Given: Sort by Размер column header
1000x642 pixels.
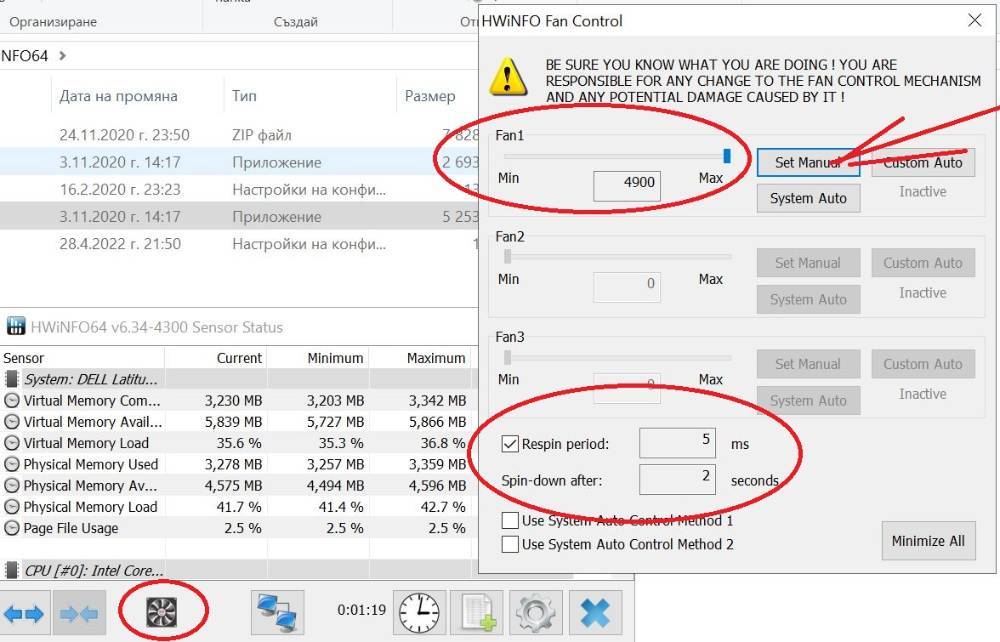Looking at the screenshot, I should 430,96.
